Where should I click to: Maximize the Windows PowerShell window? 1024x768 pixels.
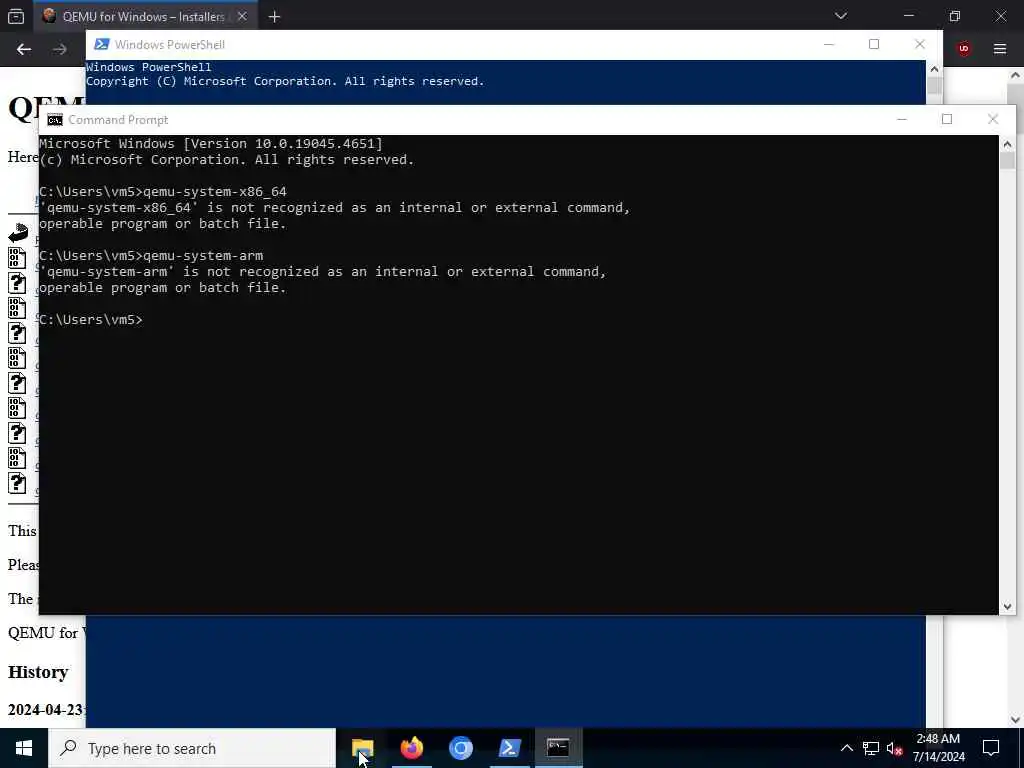click(874, 44)
